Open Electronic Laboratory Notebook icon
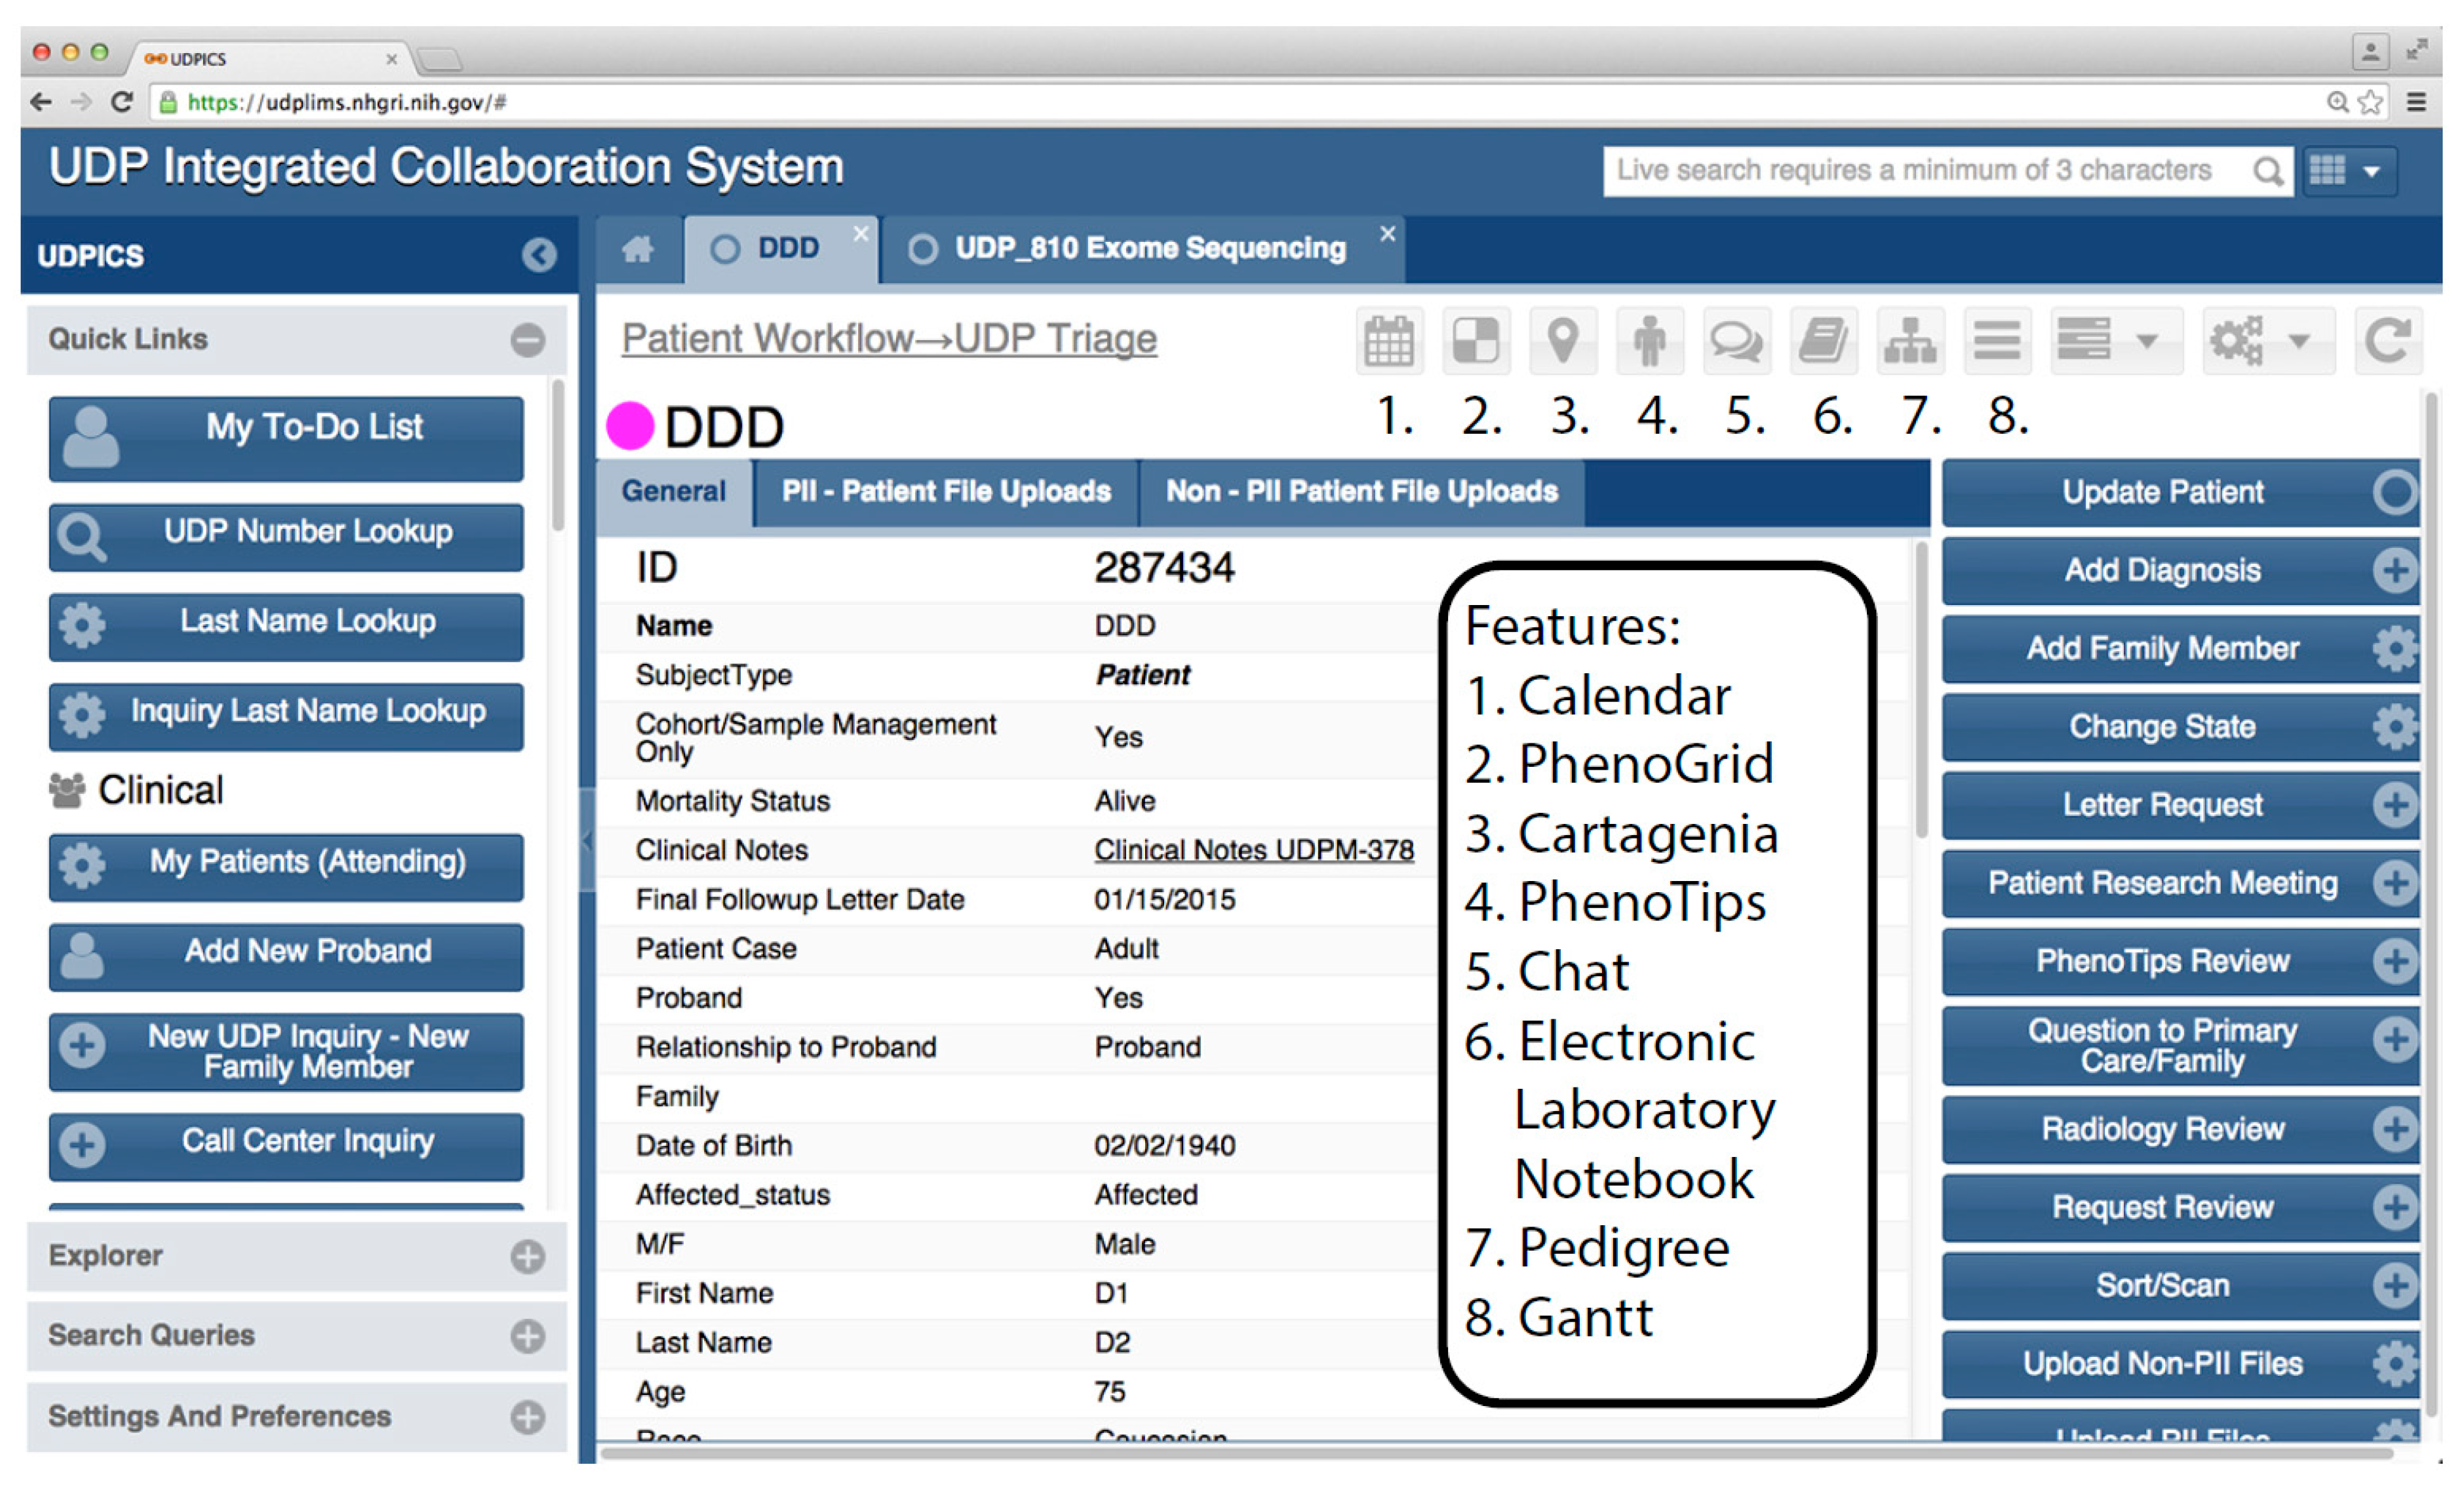Image resolution: width=2464 pixels, height=1488 pixels. 1823,341
